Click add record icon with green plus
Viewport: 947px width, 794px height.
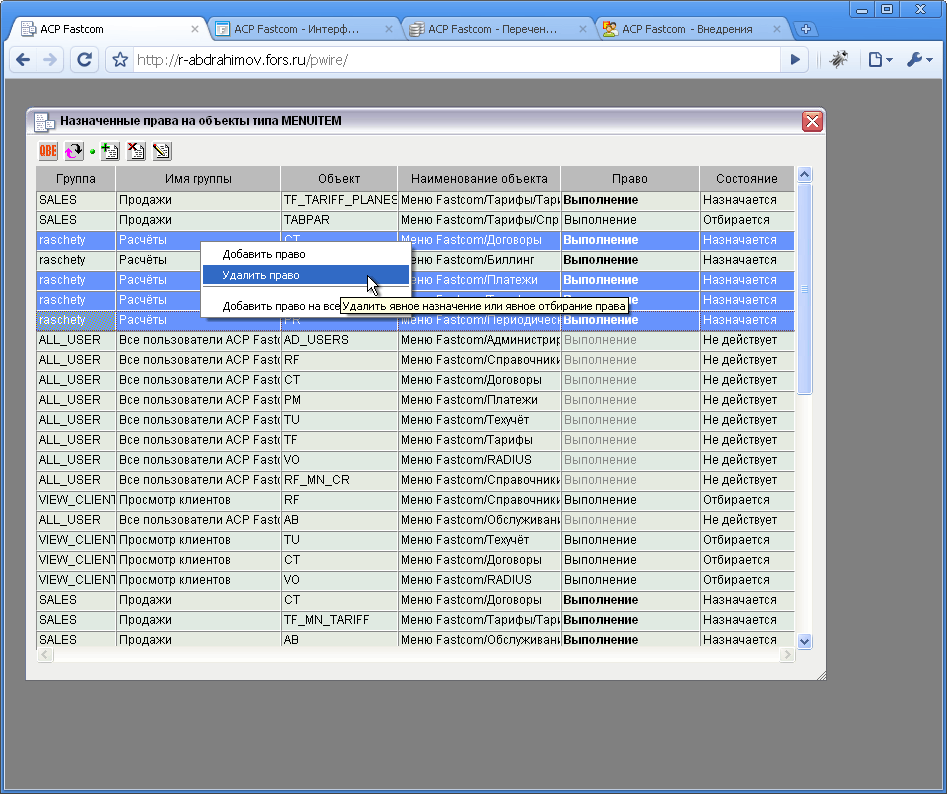(109, 151)
